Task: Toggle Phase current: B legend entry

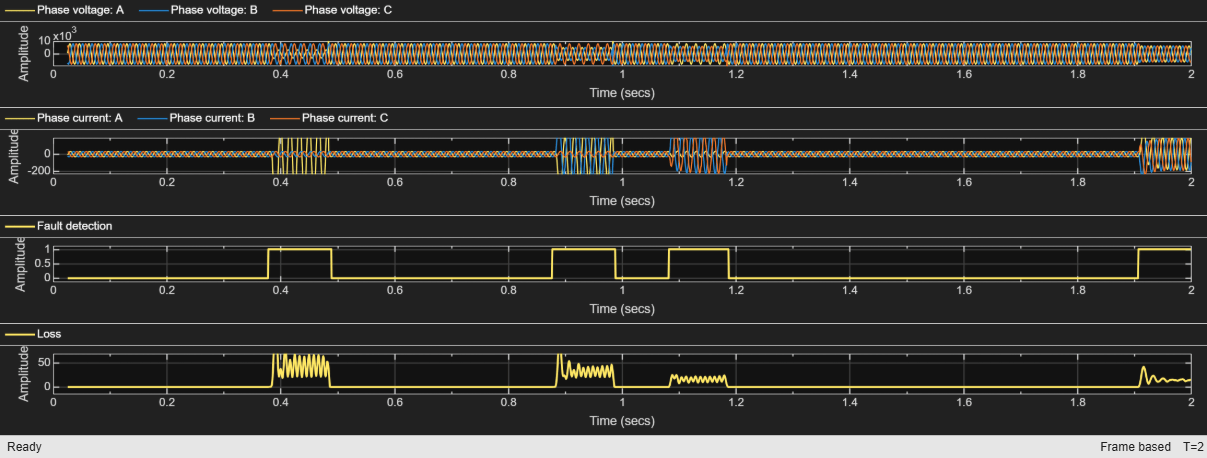Action: pos(196,118)
